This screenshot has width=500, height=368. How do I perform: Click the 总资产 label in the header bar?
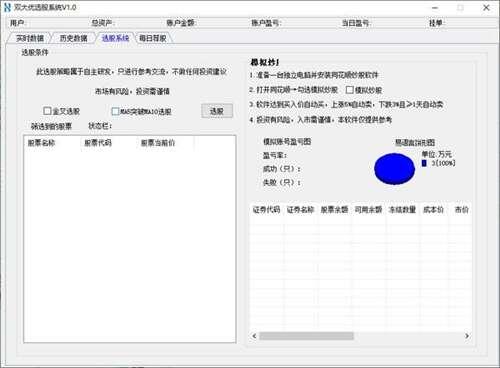(103, 23)
